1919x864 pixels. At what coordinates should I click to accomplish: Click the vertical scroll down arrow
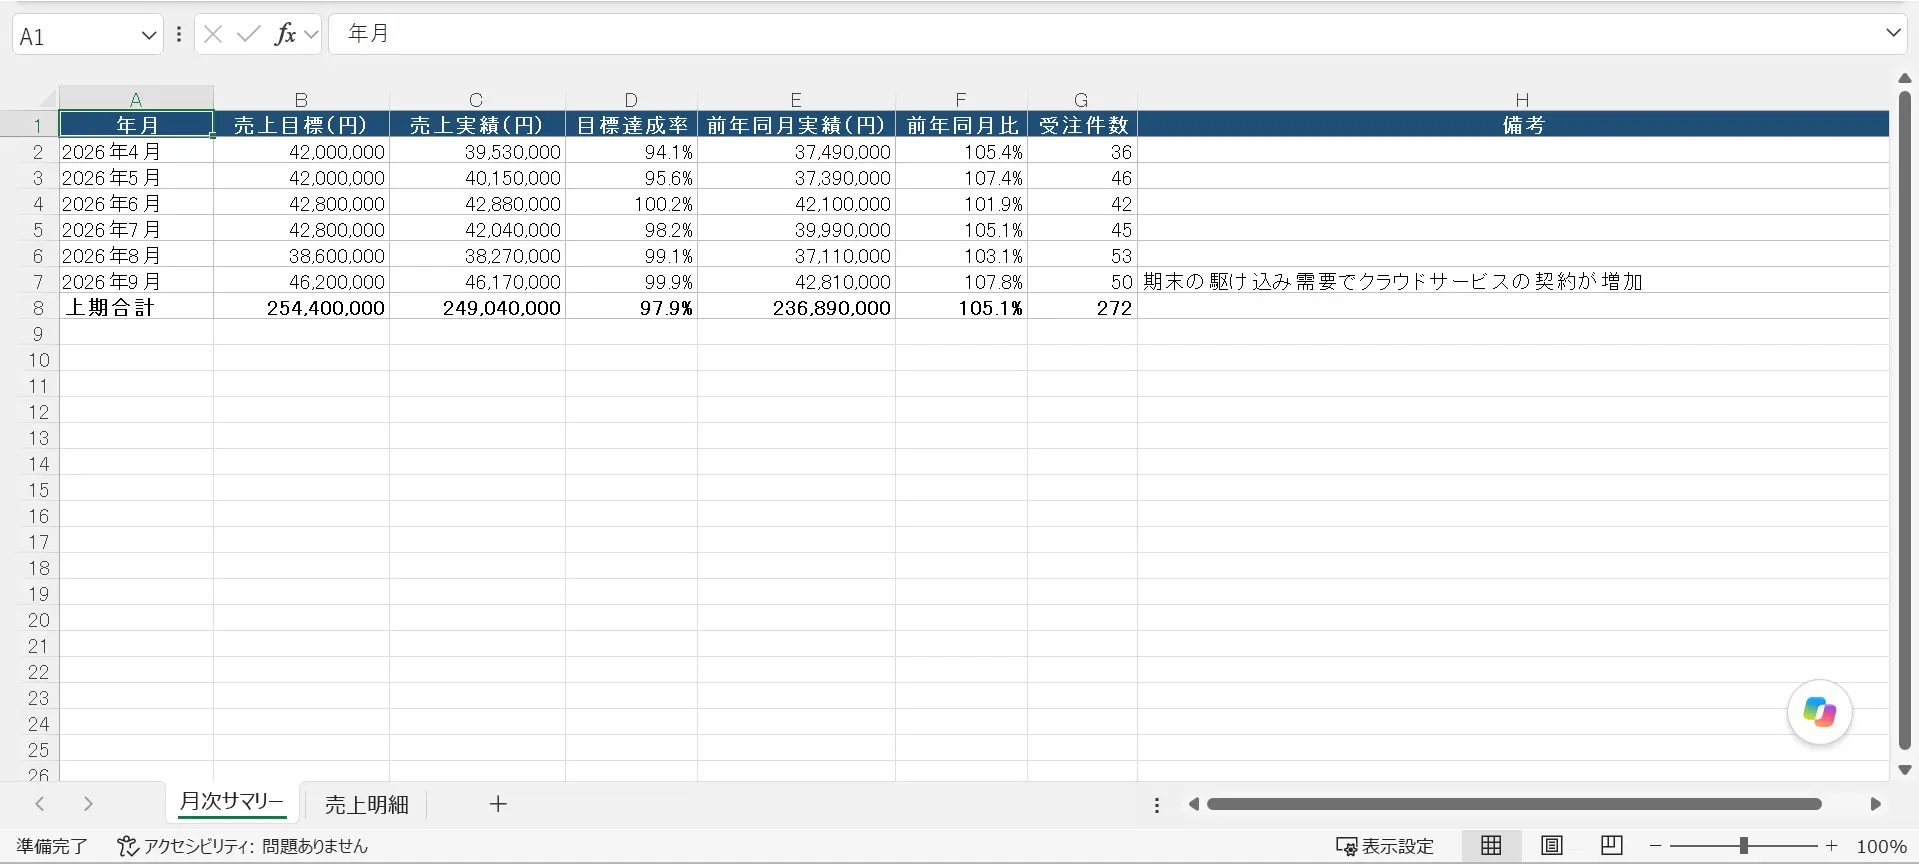[1905, 769]
